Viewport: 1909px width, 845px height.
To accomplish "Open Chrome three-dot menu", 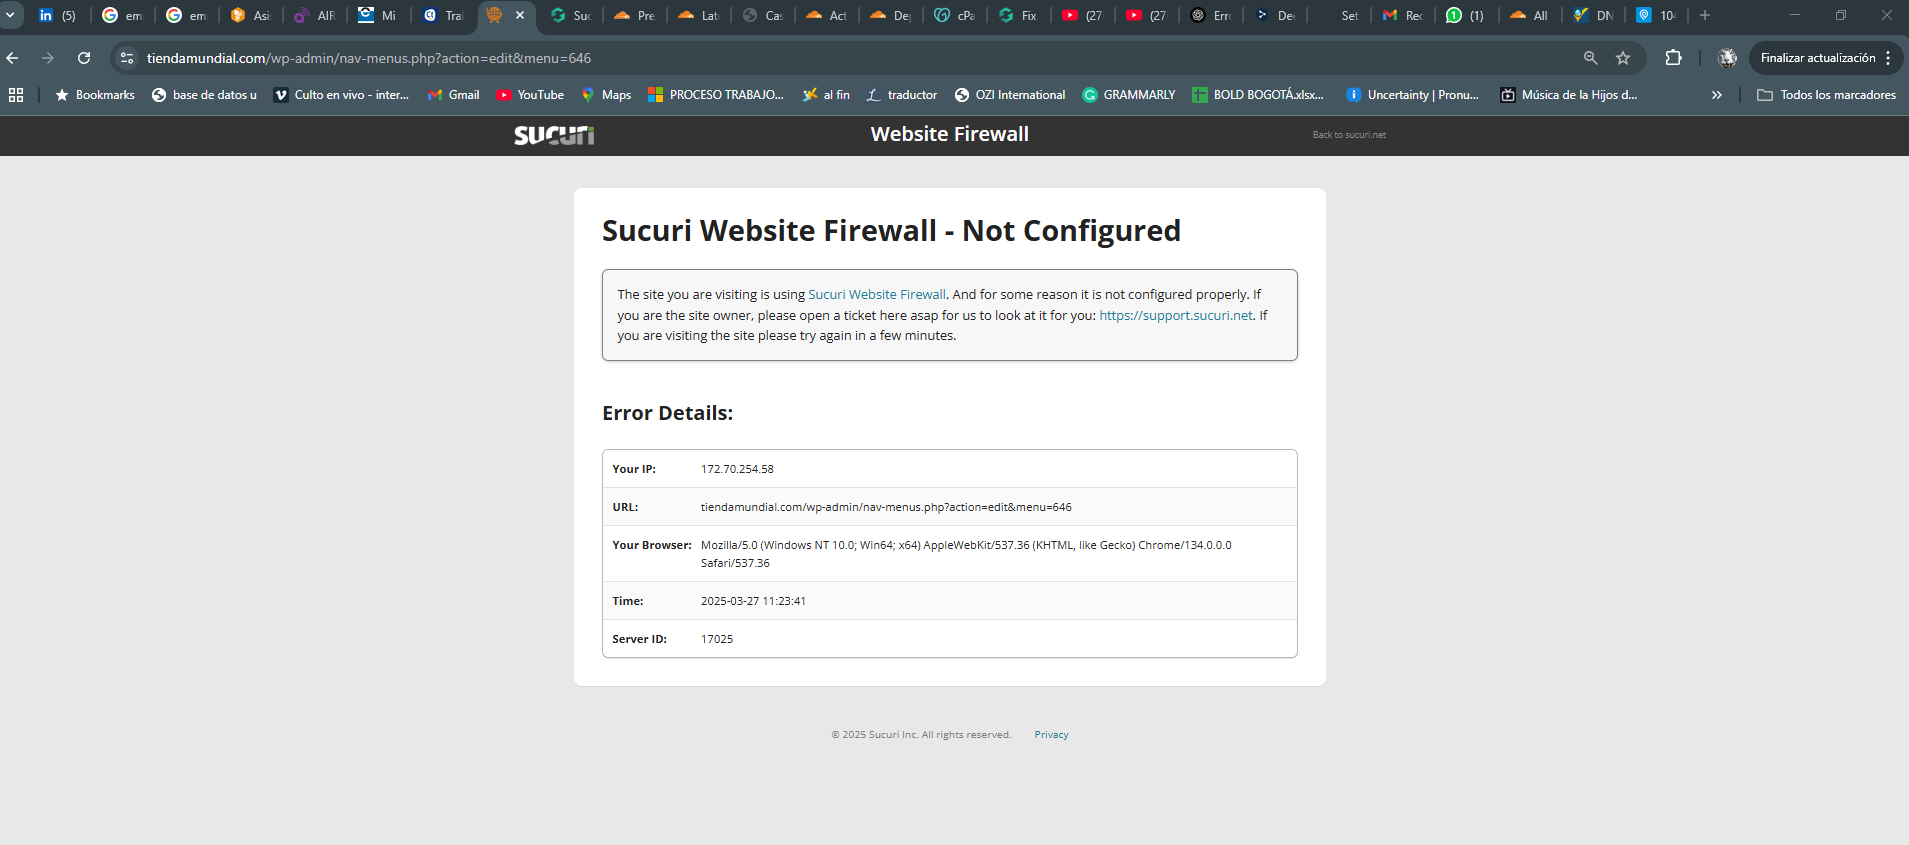I will (1888, 58).
